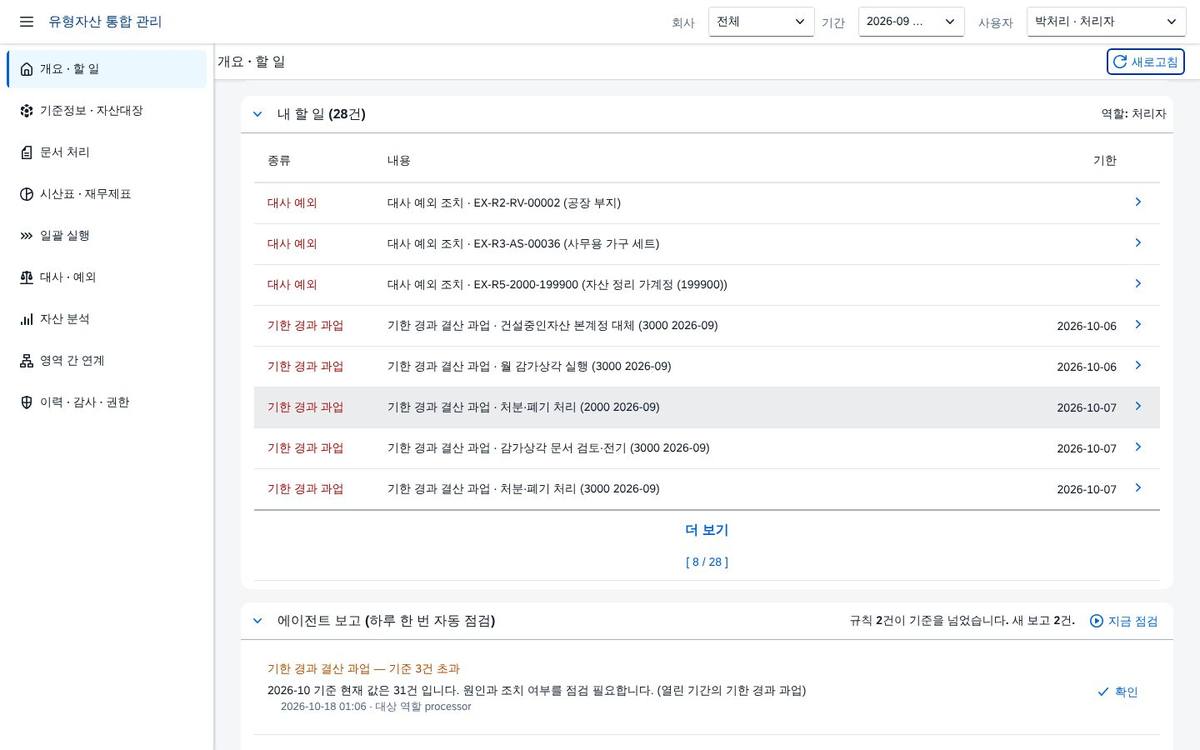Click heading 기한 경과 결산 과업 — 기준 3건 초과

364,669
